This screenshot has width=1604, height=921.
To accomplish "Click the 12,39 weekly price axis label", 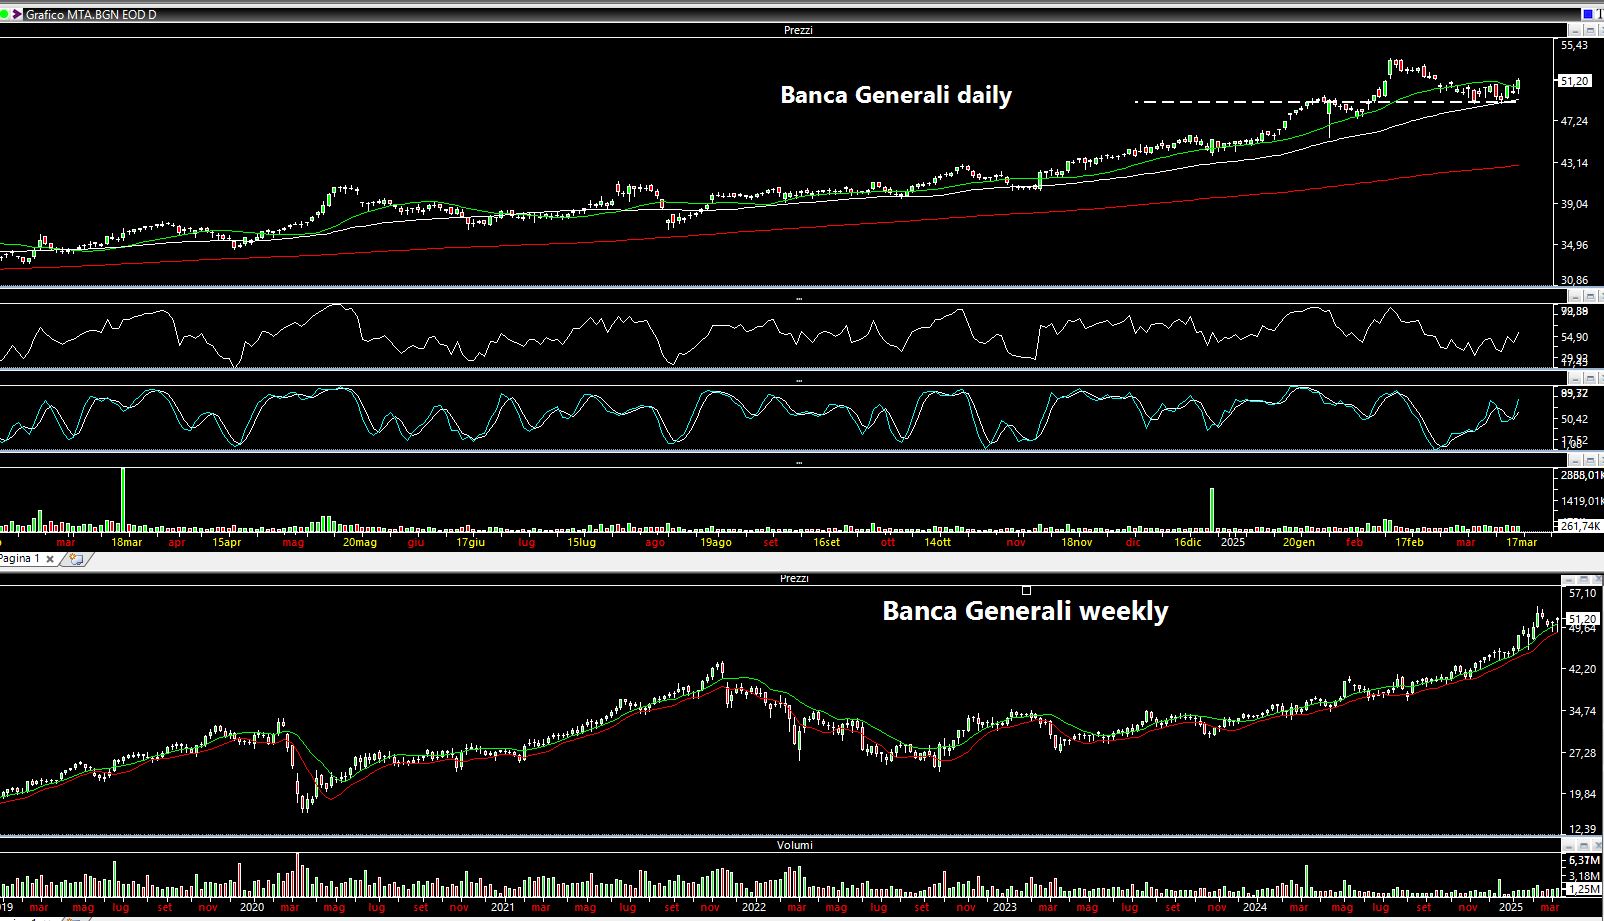I will tap(1583, 829).
